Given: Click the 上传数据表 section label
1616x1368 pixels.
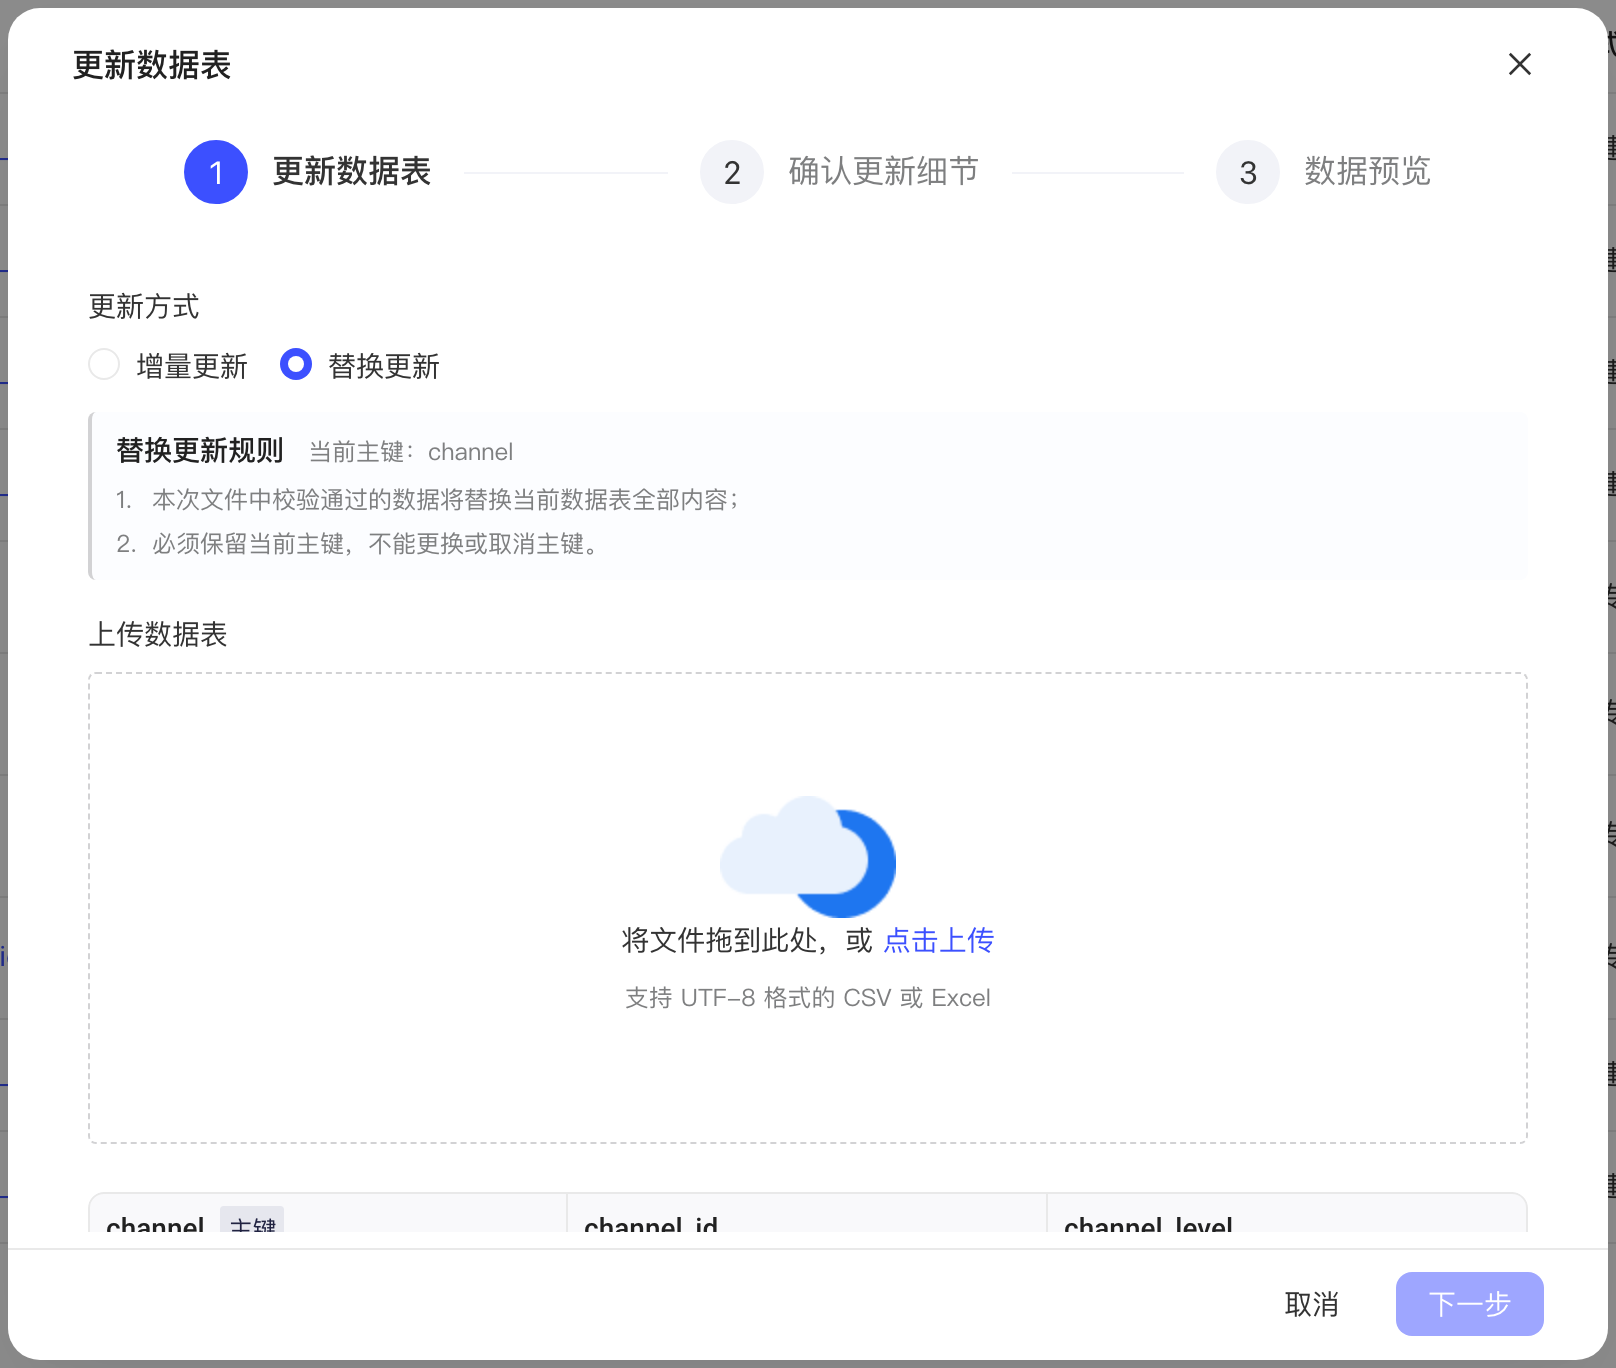Looking at the screenshot, I should point(158,634).
